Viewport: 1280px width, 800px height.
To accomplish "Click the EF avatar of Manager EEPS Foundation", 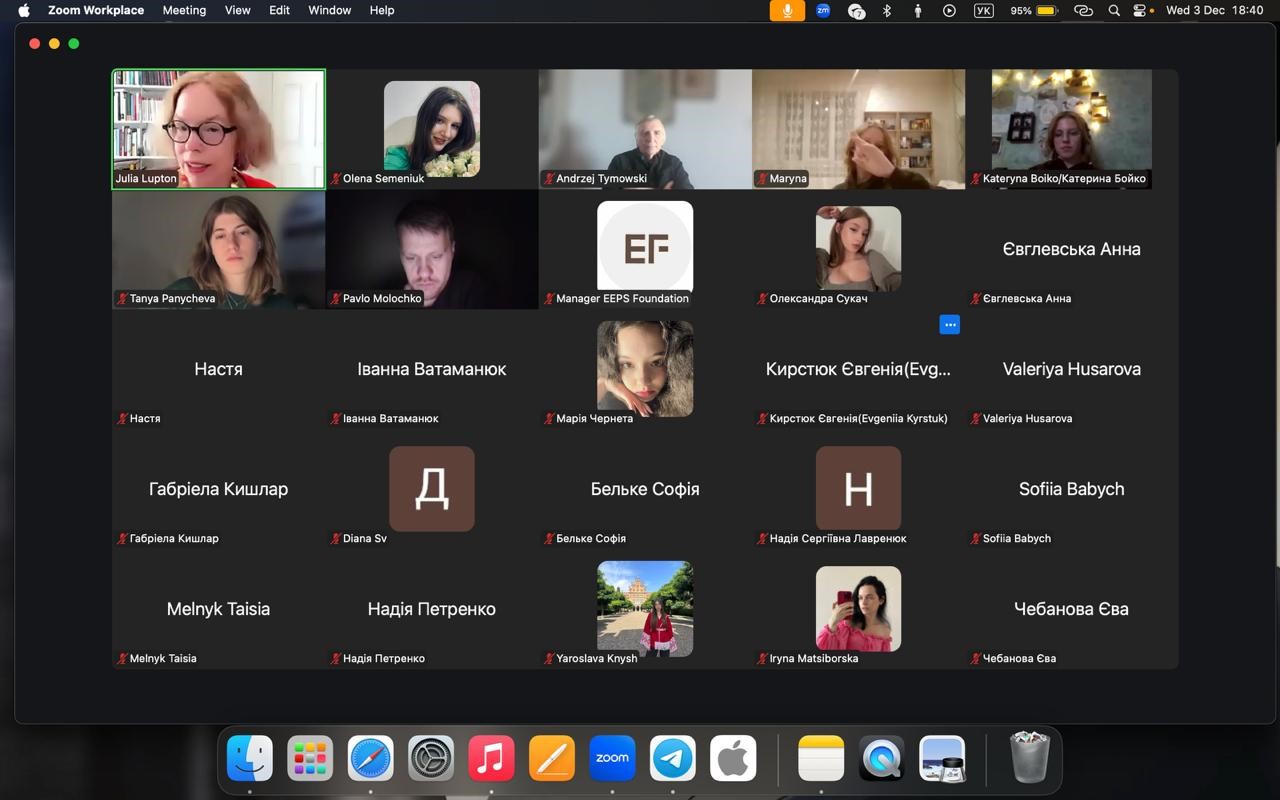I will click(645, 247).
